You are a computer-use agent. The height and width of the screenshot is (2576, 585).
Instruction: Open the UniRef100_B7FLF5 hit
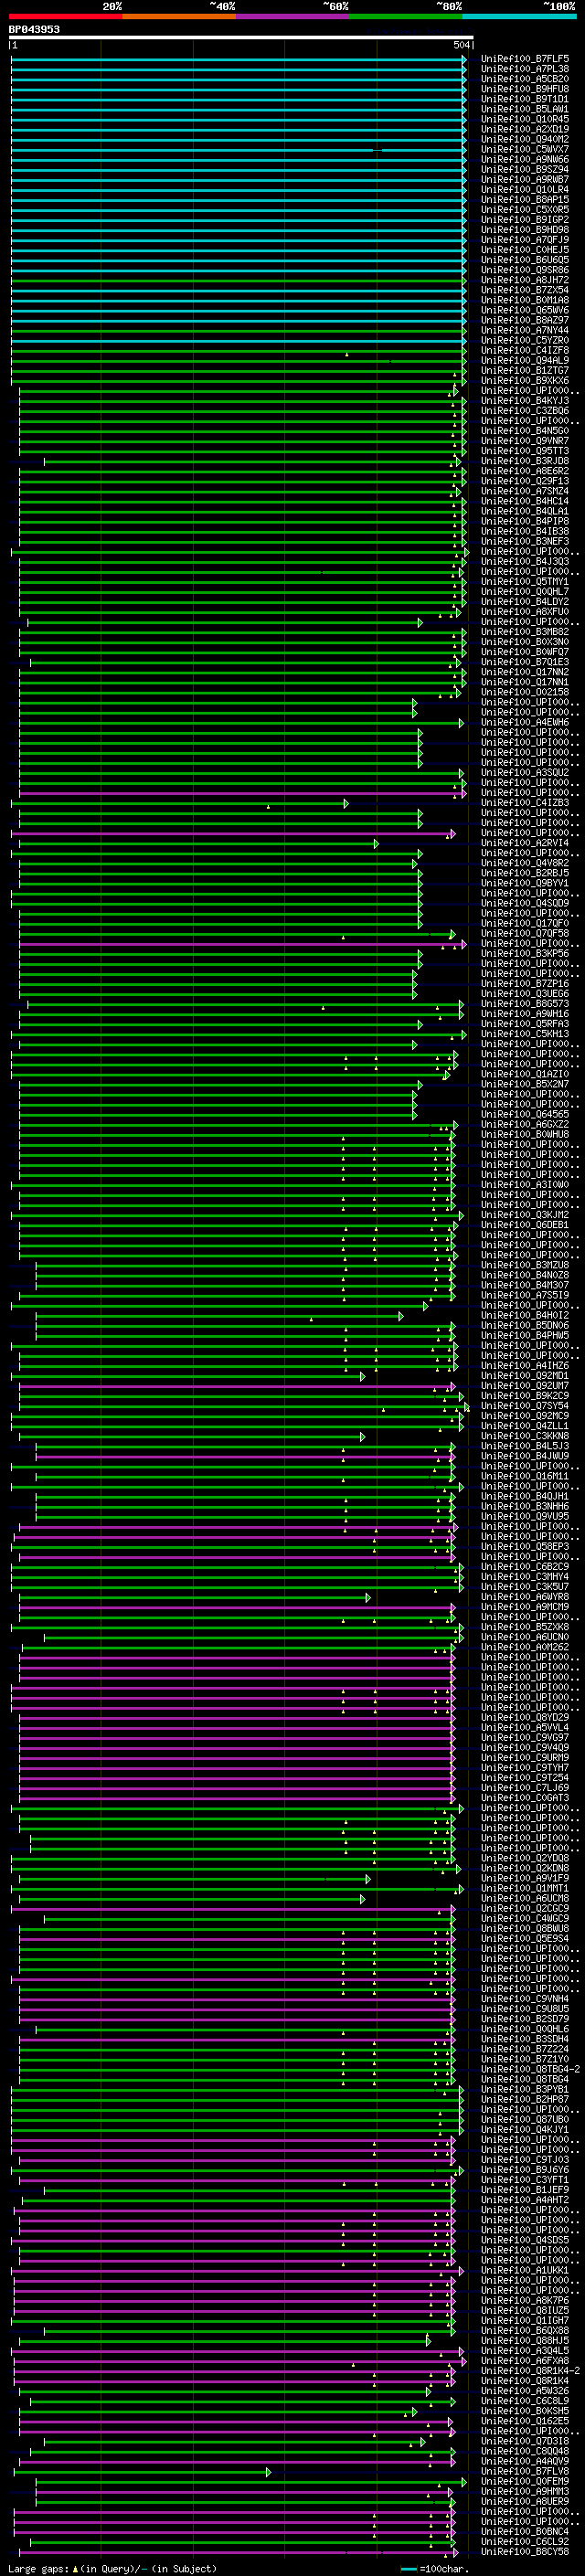[525, 59]
